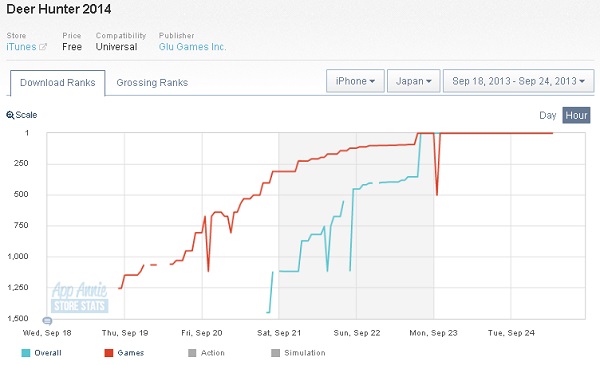Switch the chart to Day view
The width and height of the screenshot is (600, 365).
[547, 115]
